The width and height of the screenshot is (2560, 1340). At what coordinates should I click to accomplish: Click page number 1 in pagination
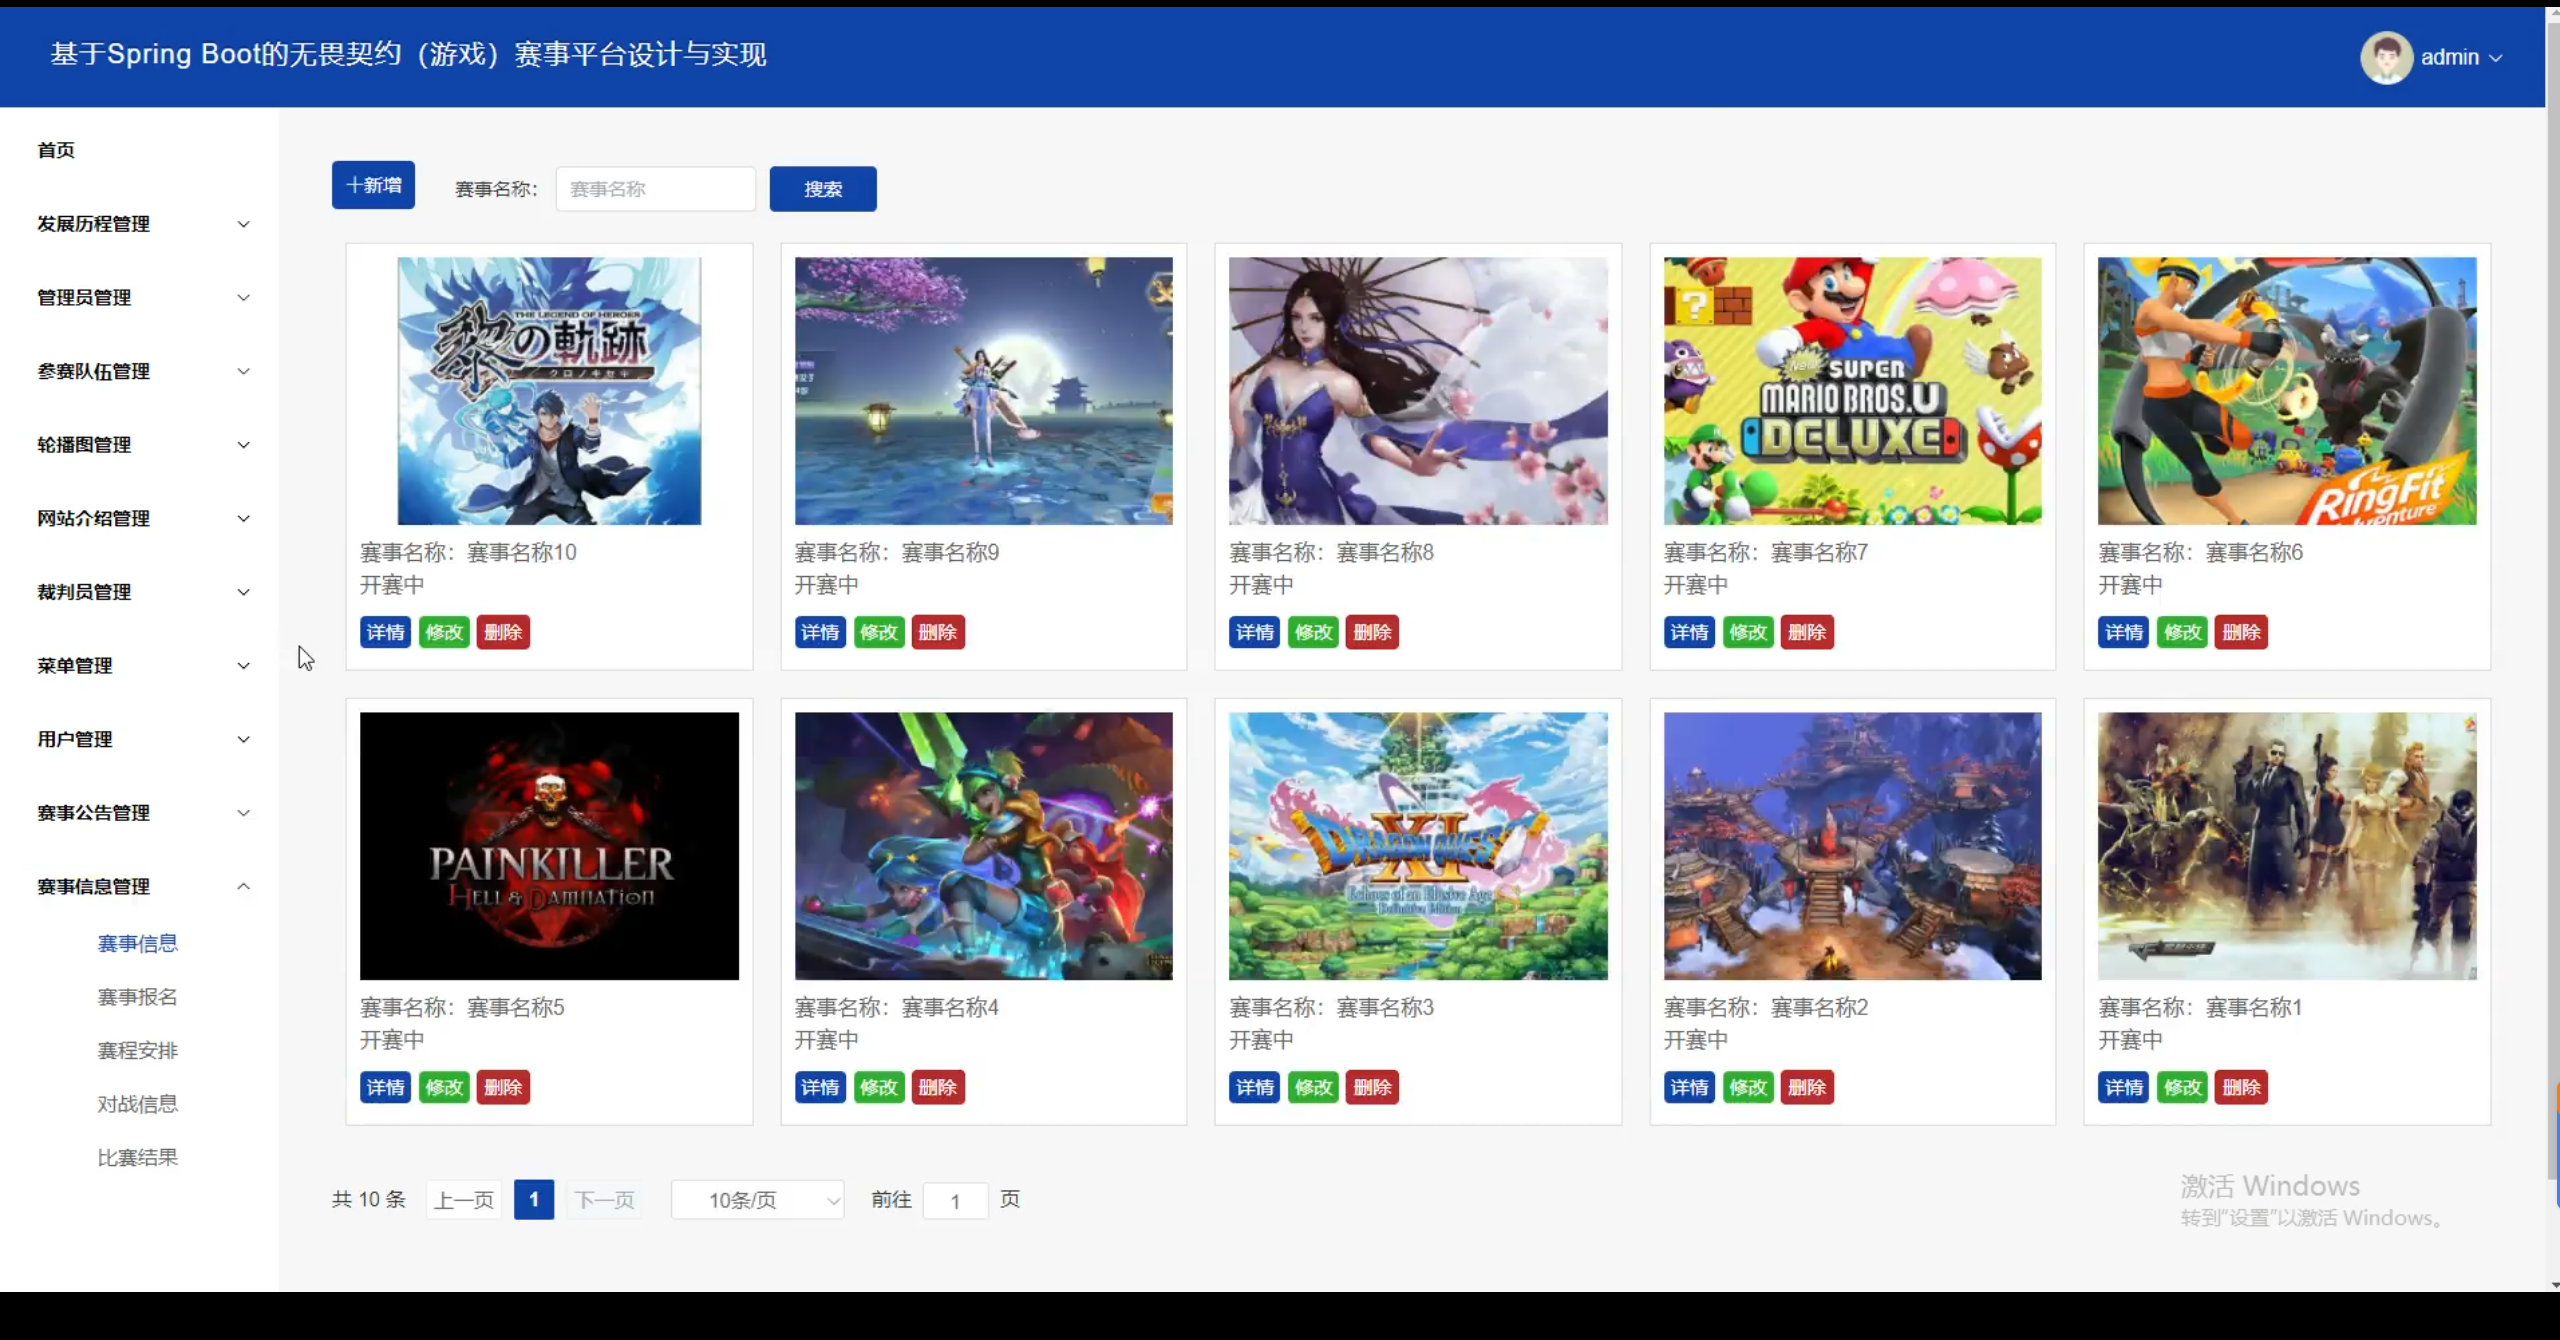click(533, 1199)
